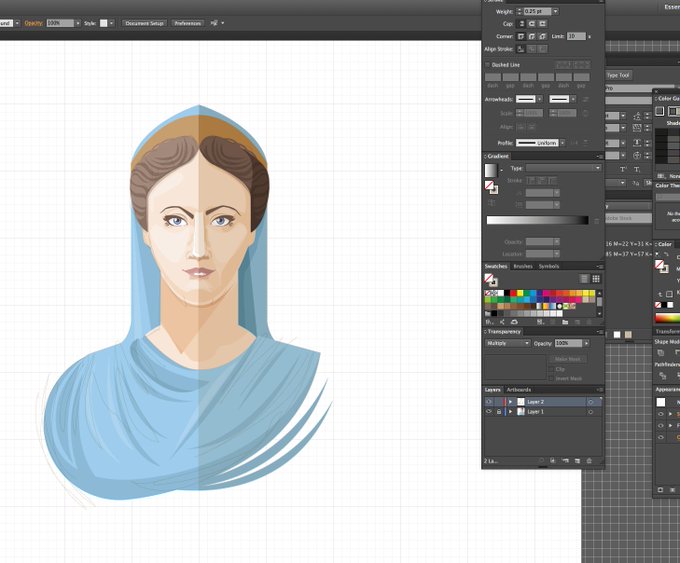The width and height of the screenshot is (680, 563).
Task: Click the Gradient panel tab
Action: coord(498,156)
